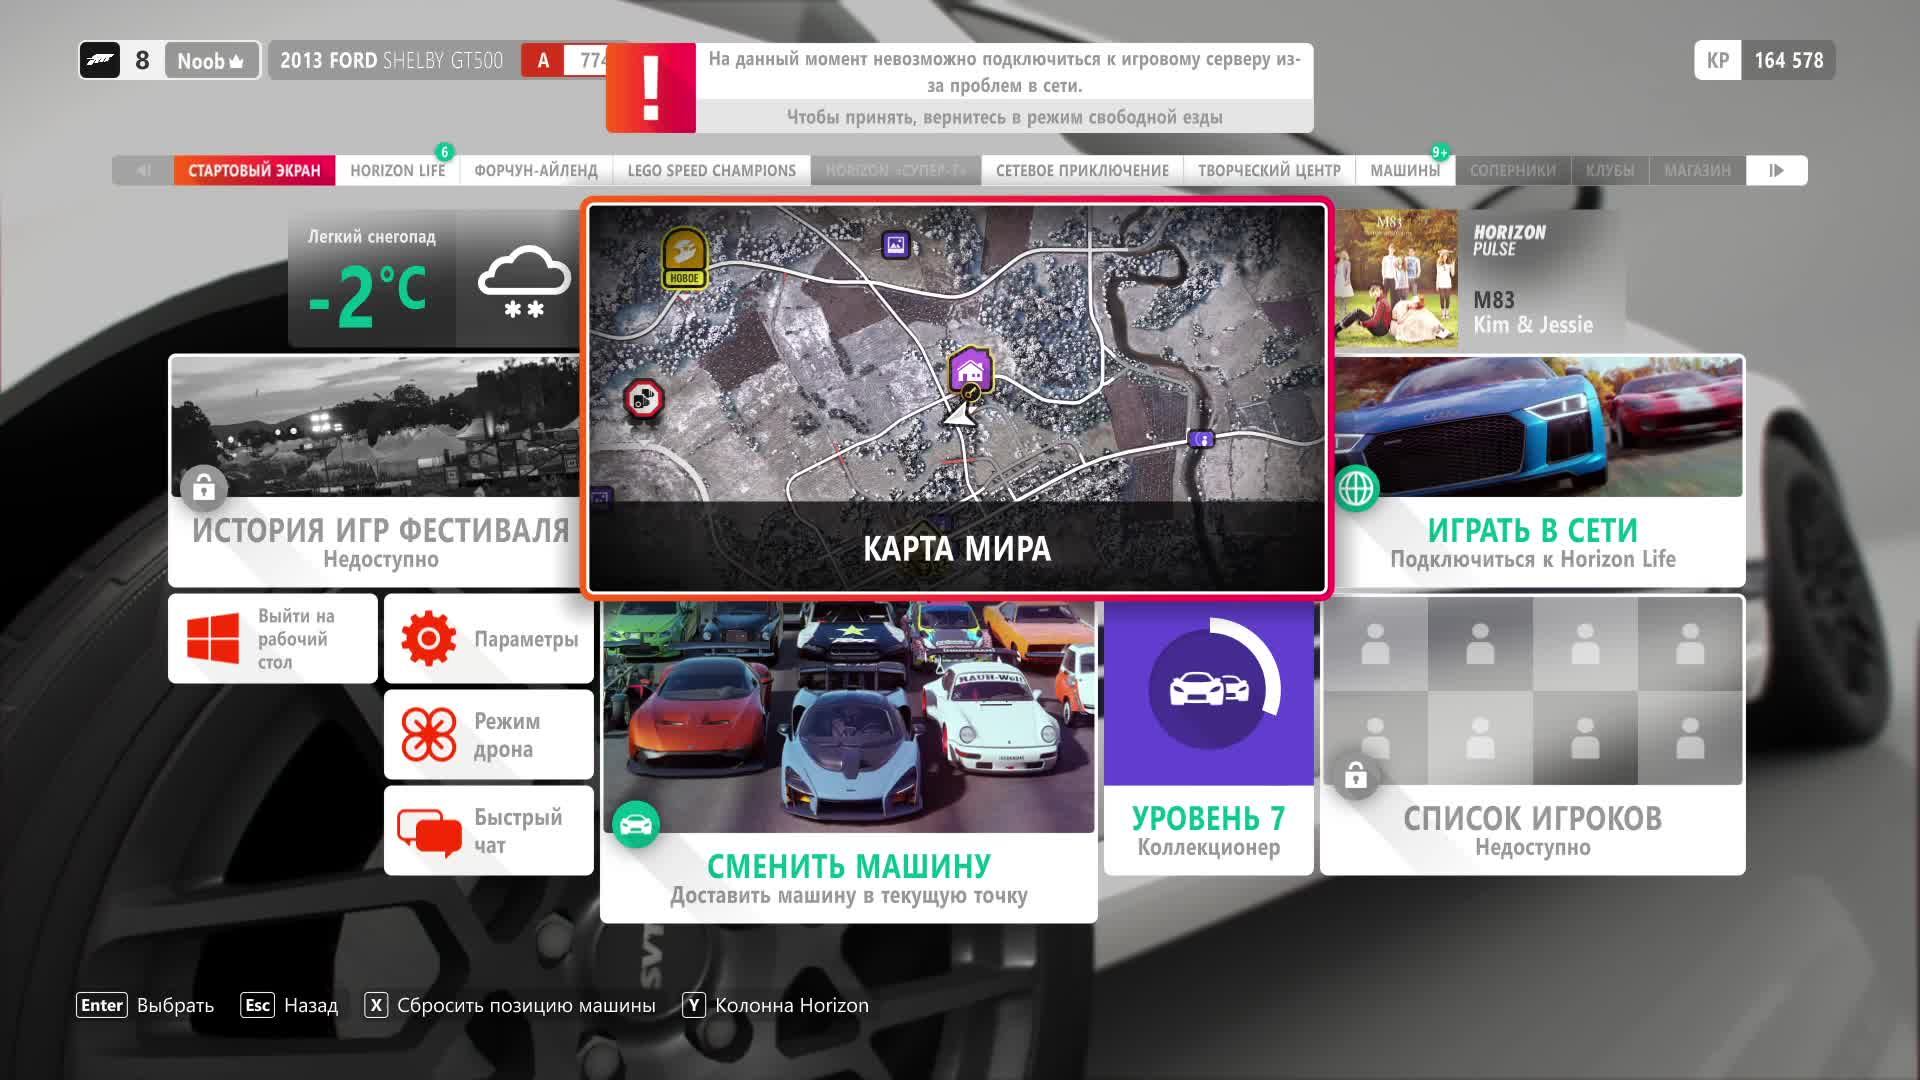
Task: Select the yellow НОВОЕ event map marker
Action: (684, 258)
